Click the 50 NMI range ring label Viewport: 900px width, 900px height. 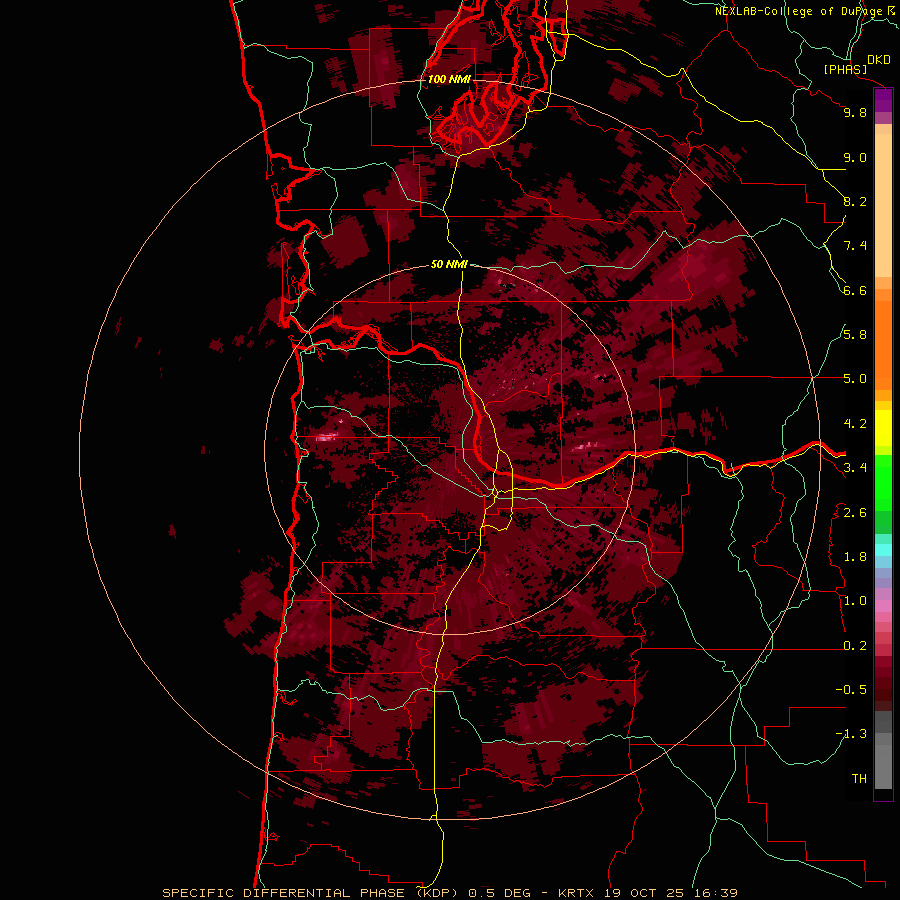click(449, 264)
